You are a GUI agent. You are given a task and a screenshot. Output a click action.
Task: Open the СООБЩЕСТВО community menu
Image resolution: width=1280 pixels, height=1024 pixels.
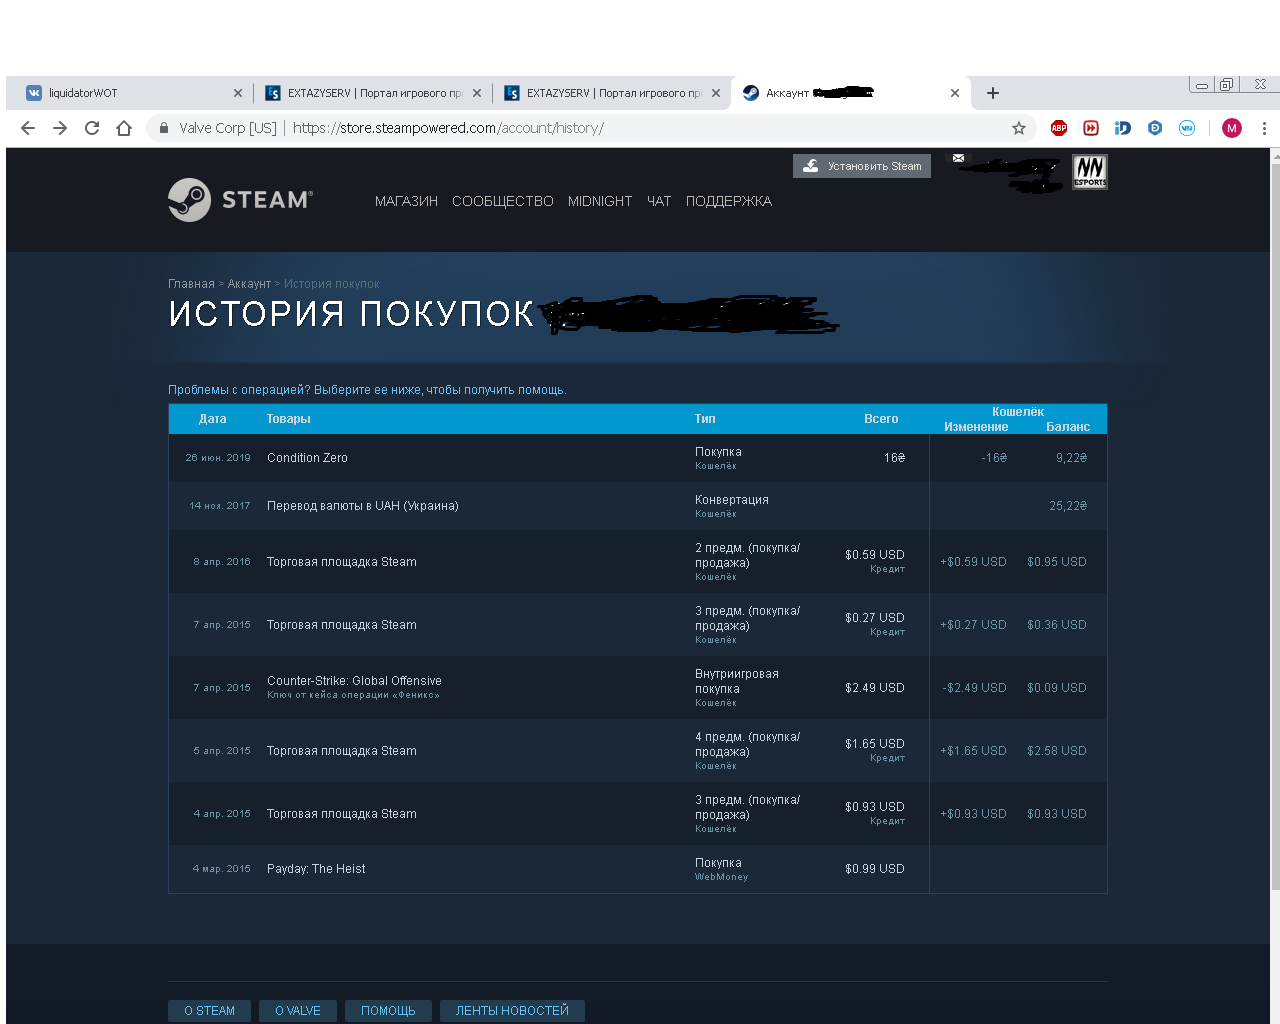pyautogui.click(x=502, y=201)
